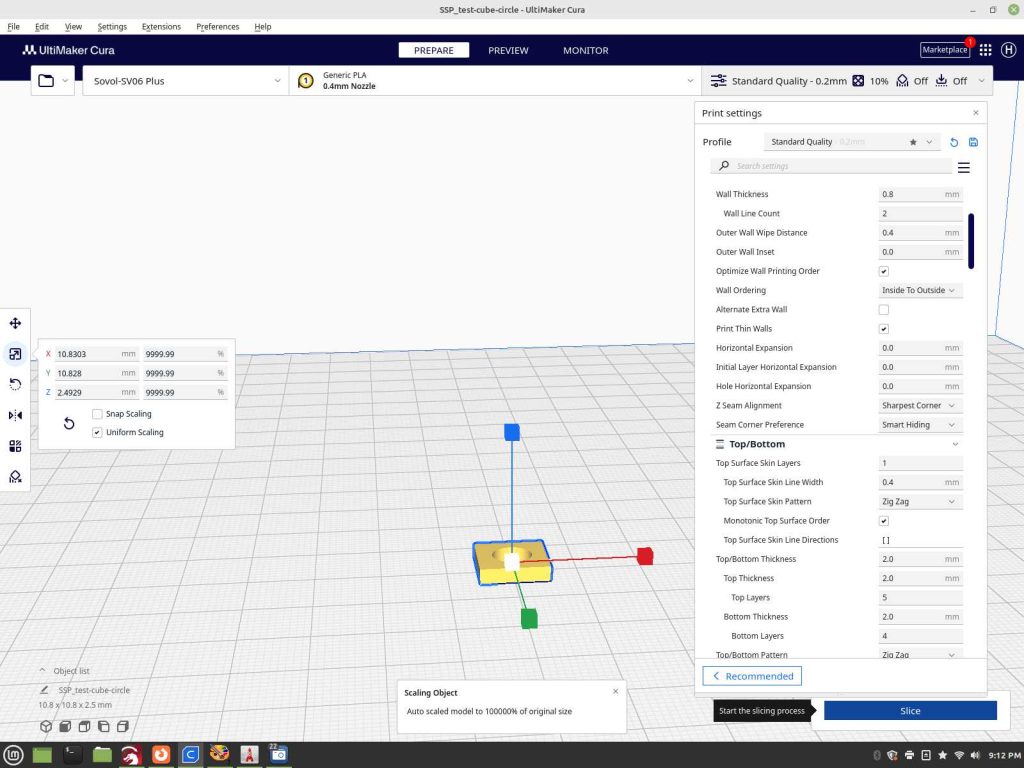Reset the profile changes icon
1024x768 pixels.
tap(954, 142)
